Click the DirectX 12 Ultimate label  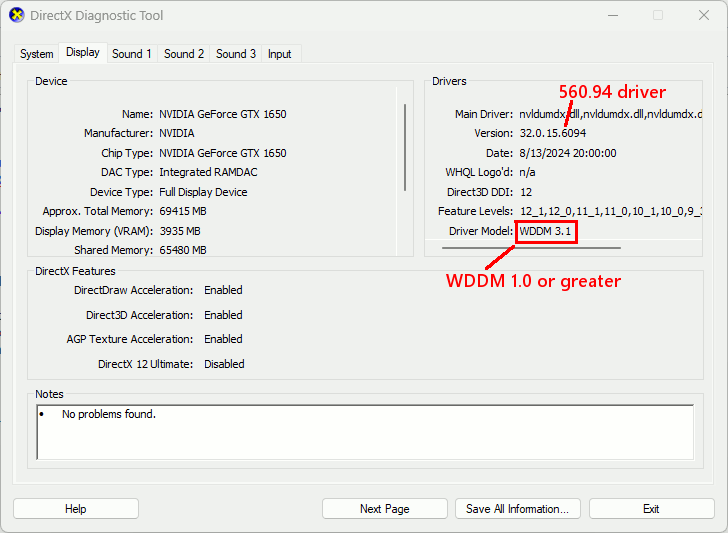[145, 364]
